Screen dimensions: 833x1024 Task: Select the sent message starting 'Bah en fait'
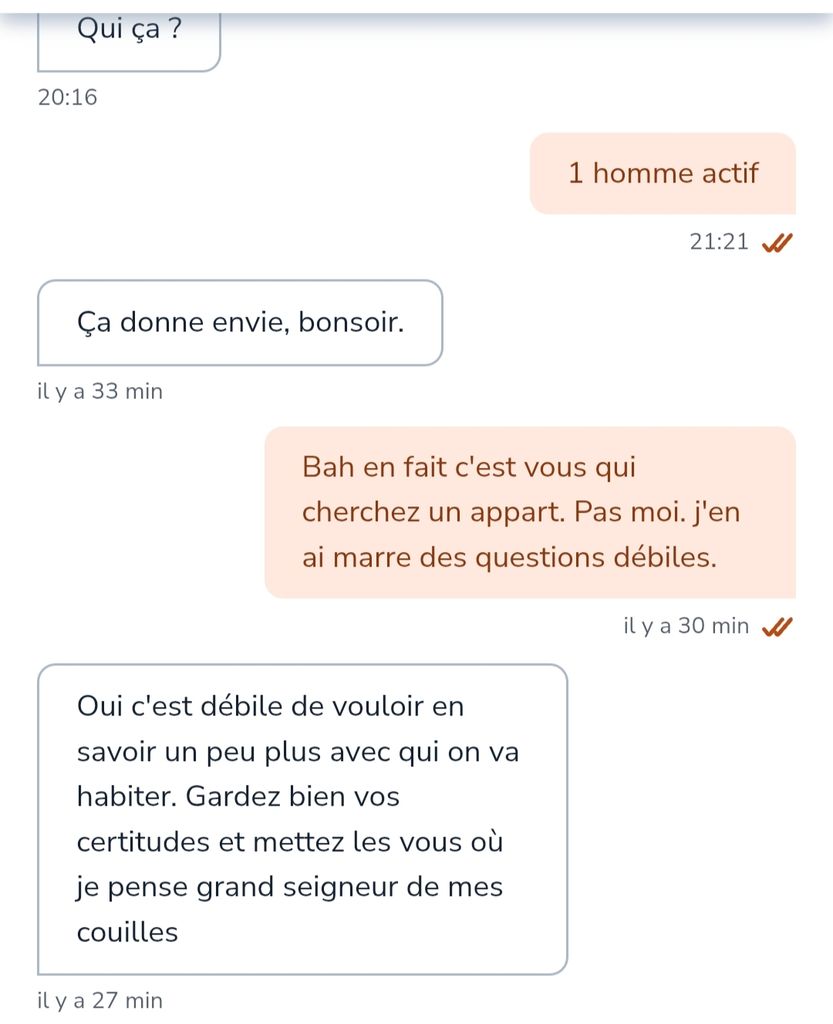(530, 513)
